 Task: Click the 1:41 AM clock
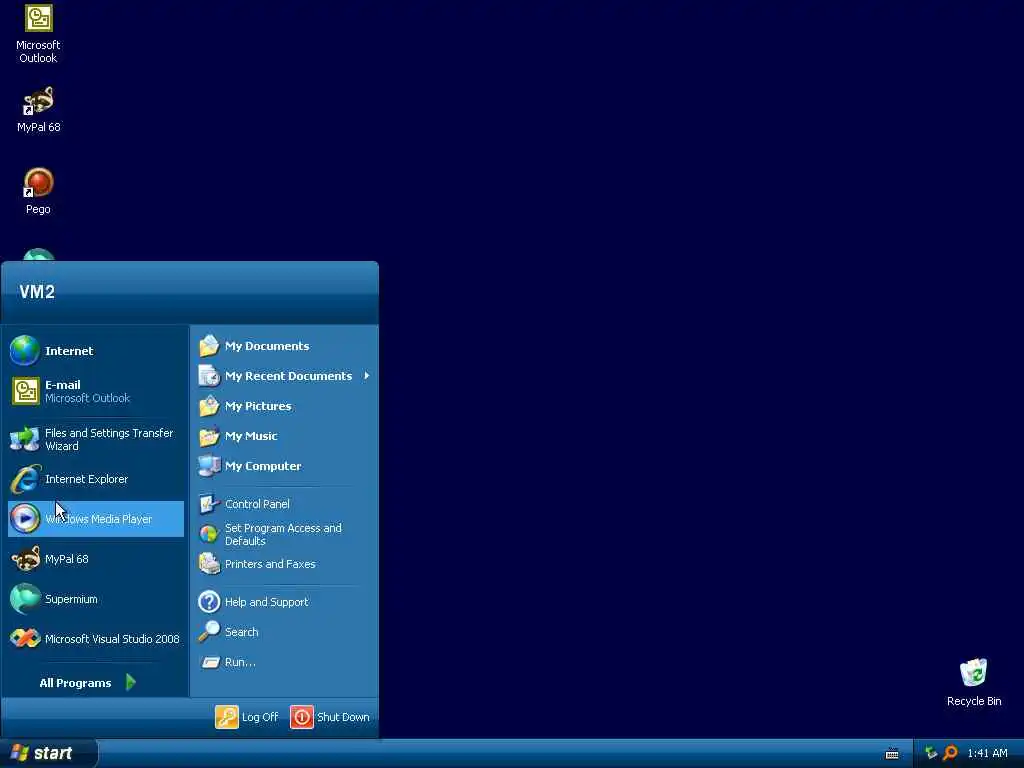tap(987, 754)
